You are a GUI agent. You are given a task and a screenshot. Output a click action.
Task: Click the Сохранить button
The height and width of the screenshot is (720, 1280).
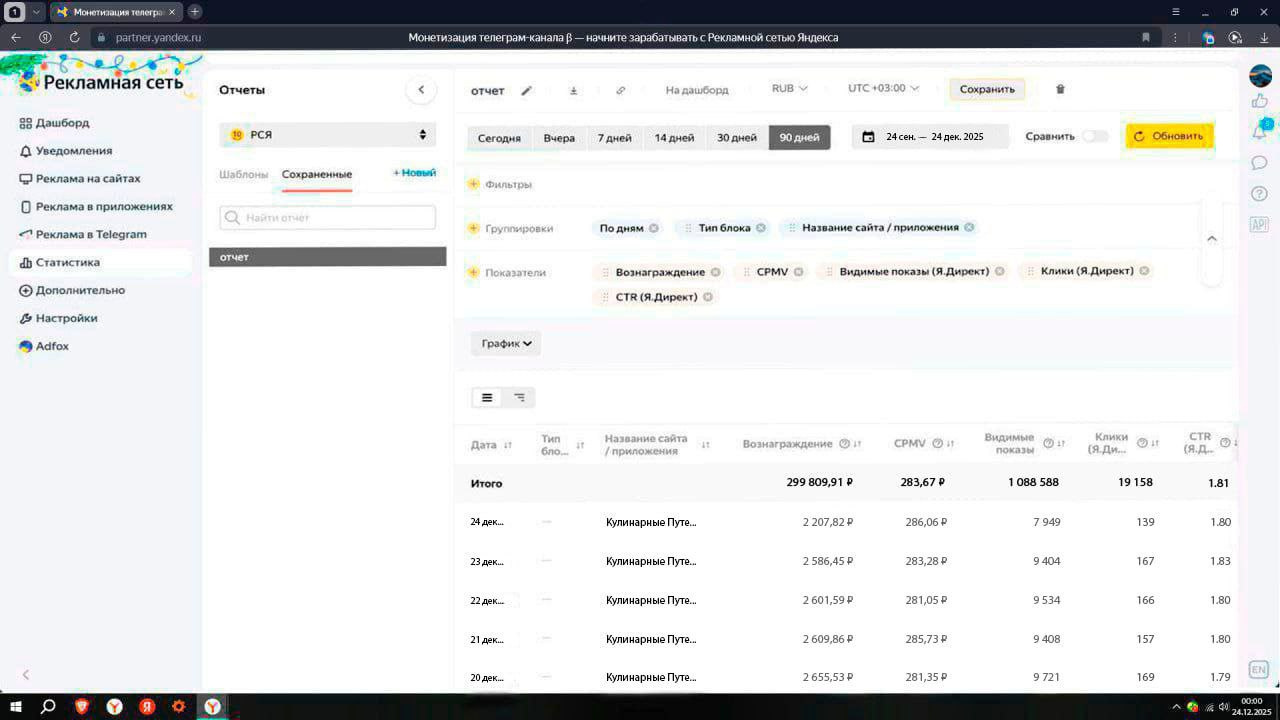[987, 89]
